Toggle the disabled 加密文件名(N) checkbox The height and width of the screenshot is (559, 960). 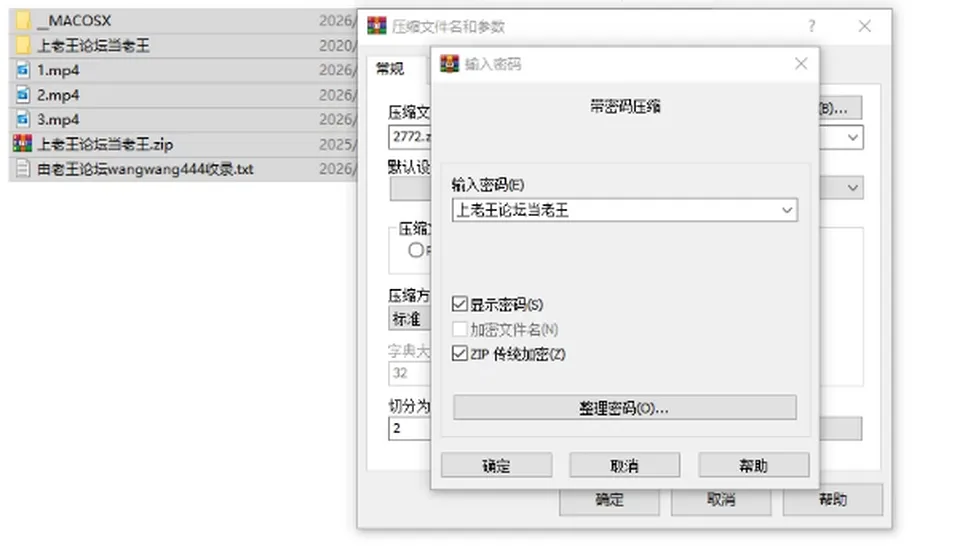point(459,329)
